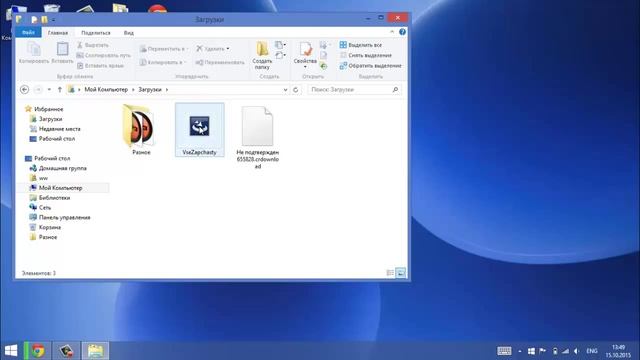Go up one folder level arrow
The image size is (640, 360).
click(x=60, y=89)
